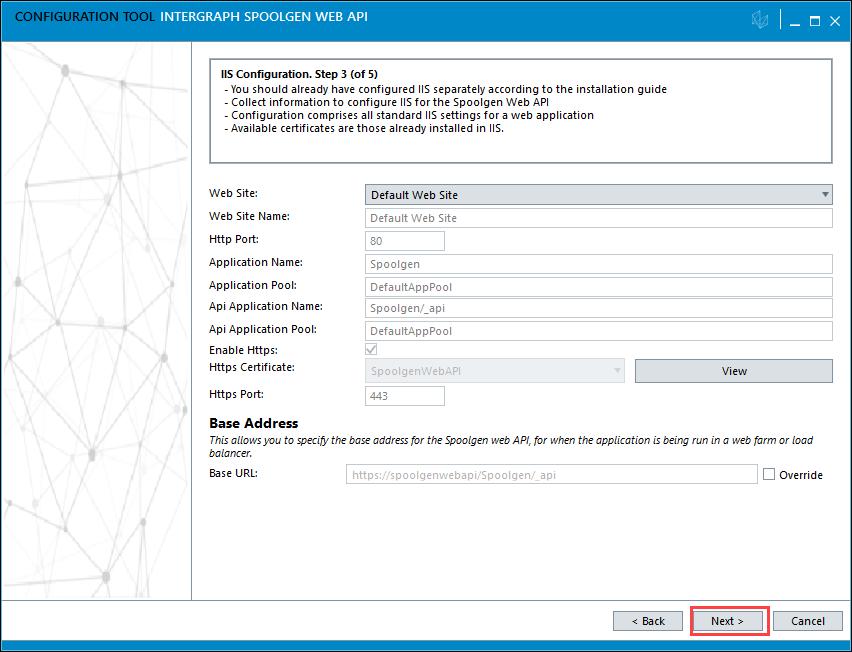The width and height of the screenshot is (852, 652).
Task: Click View to inspect the certificate
Action: (x=733, y=371)
